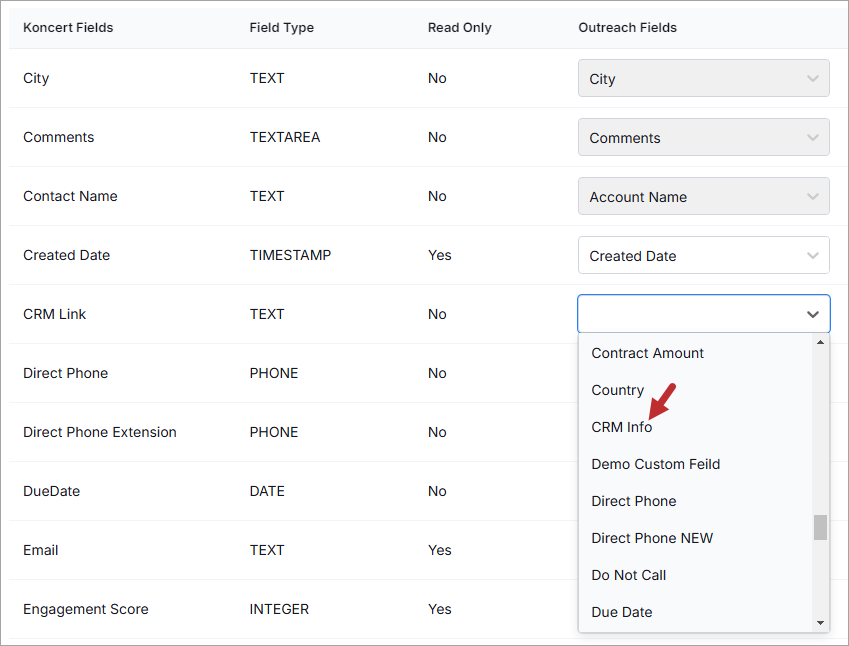849x646 pixels.
Task: Select Do Not Call option
Action: tap(629, 575)
